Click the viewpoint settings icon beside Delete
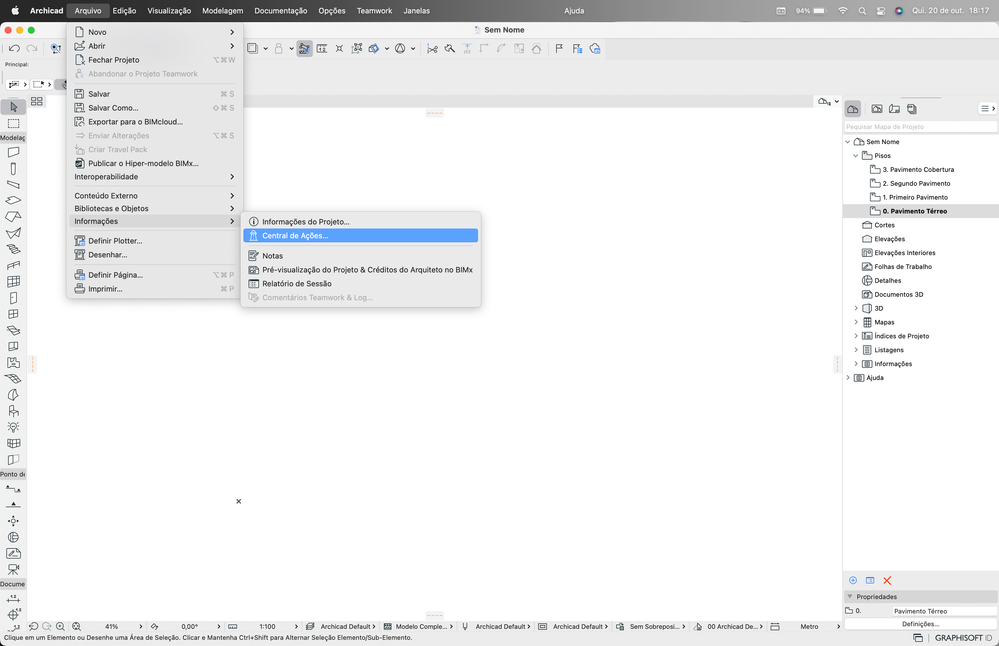 coord(870,580)
